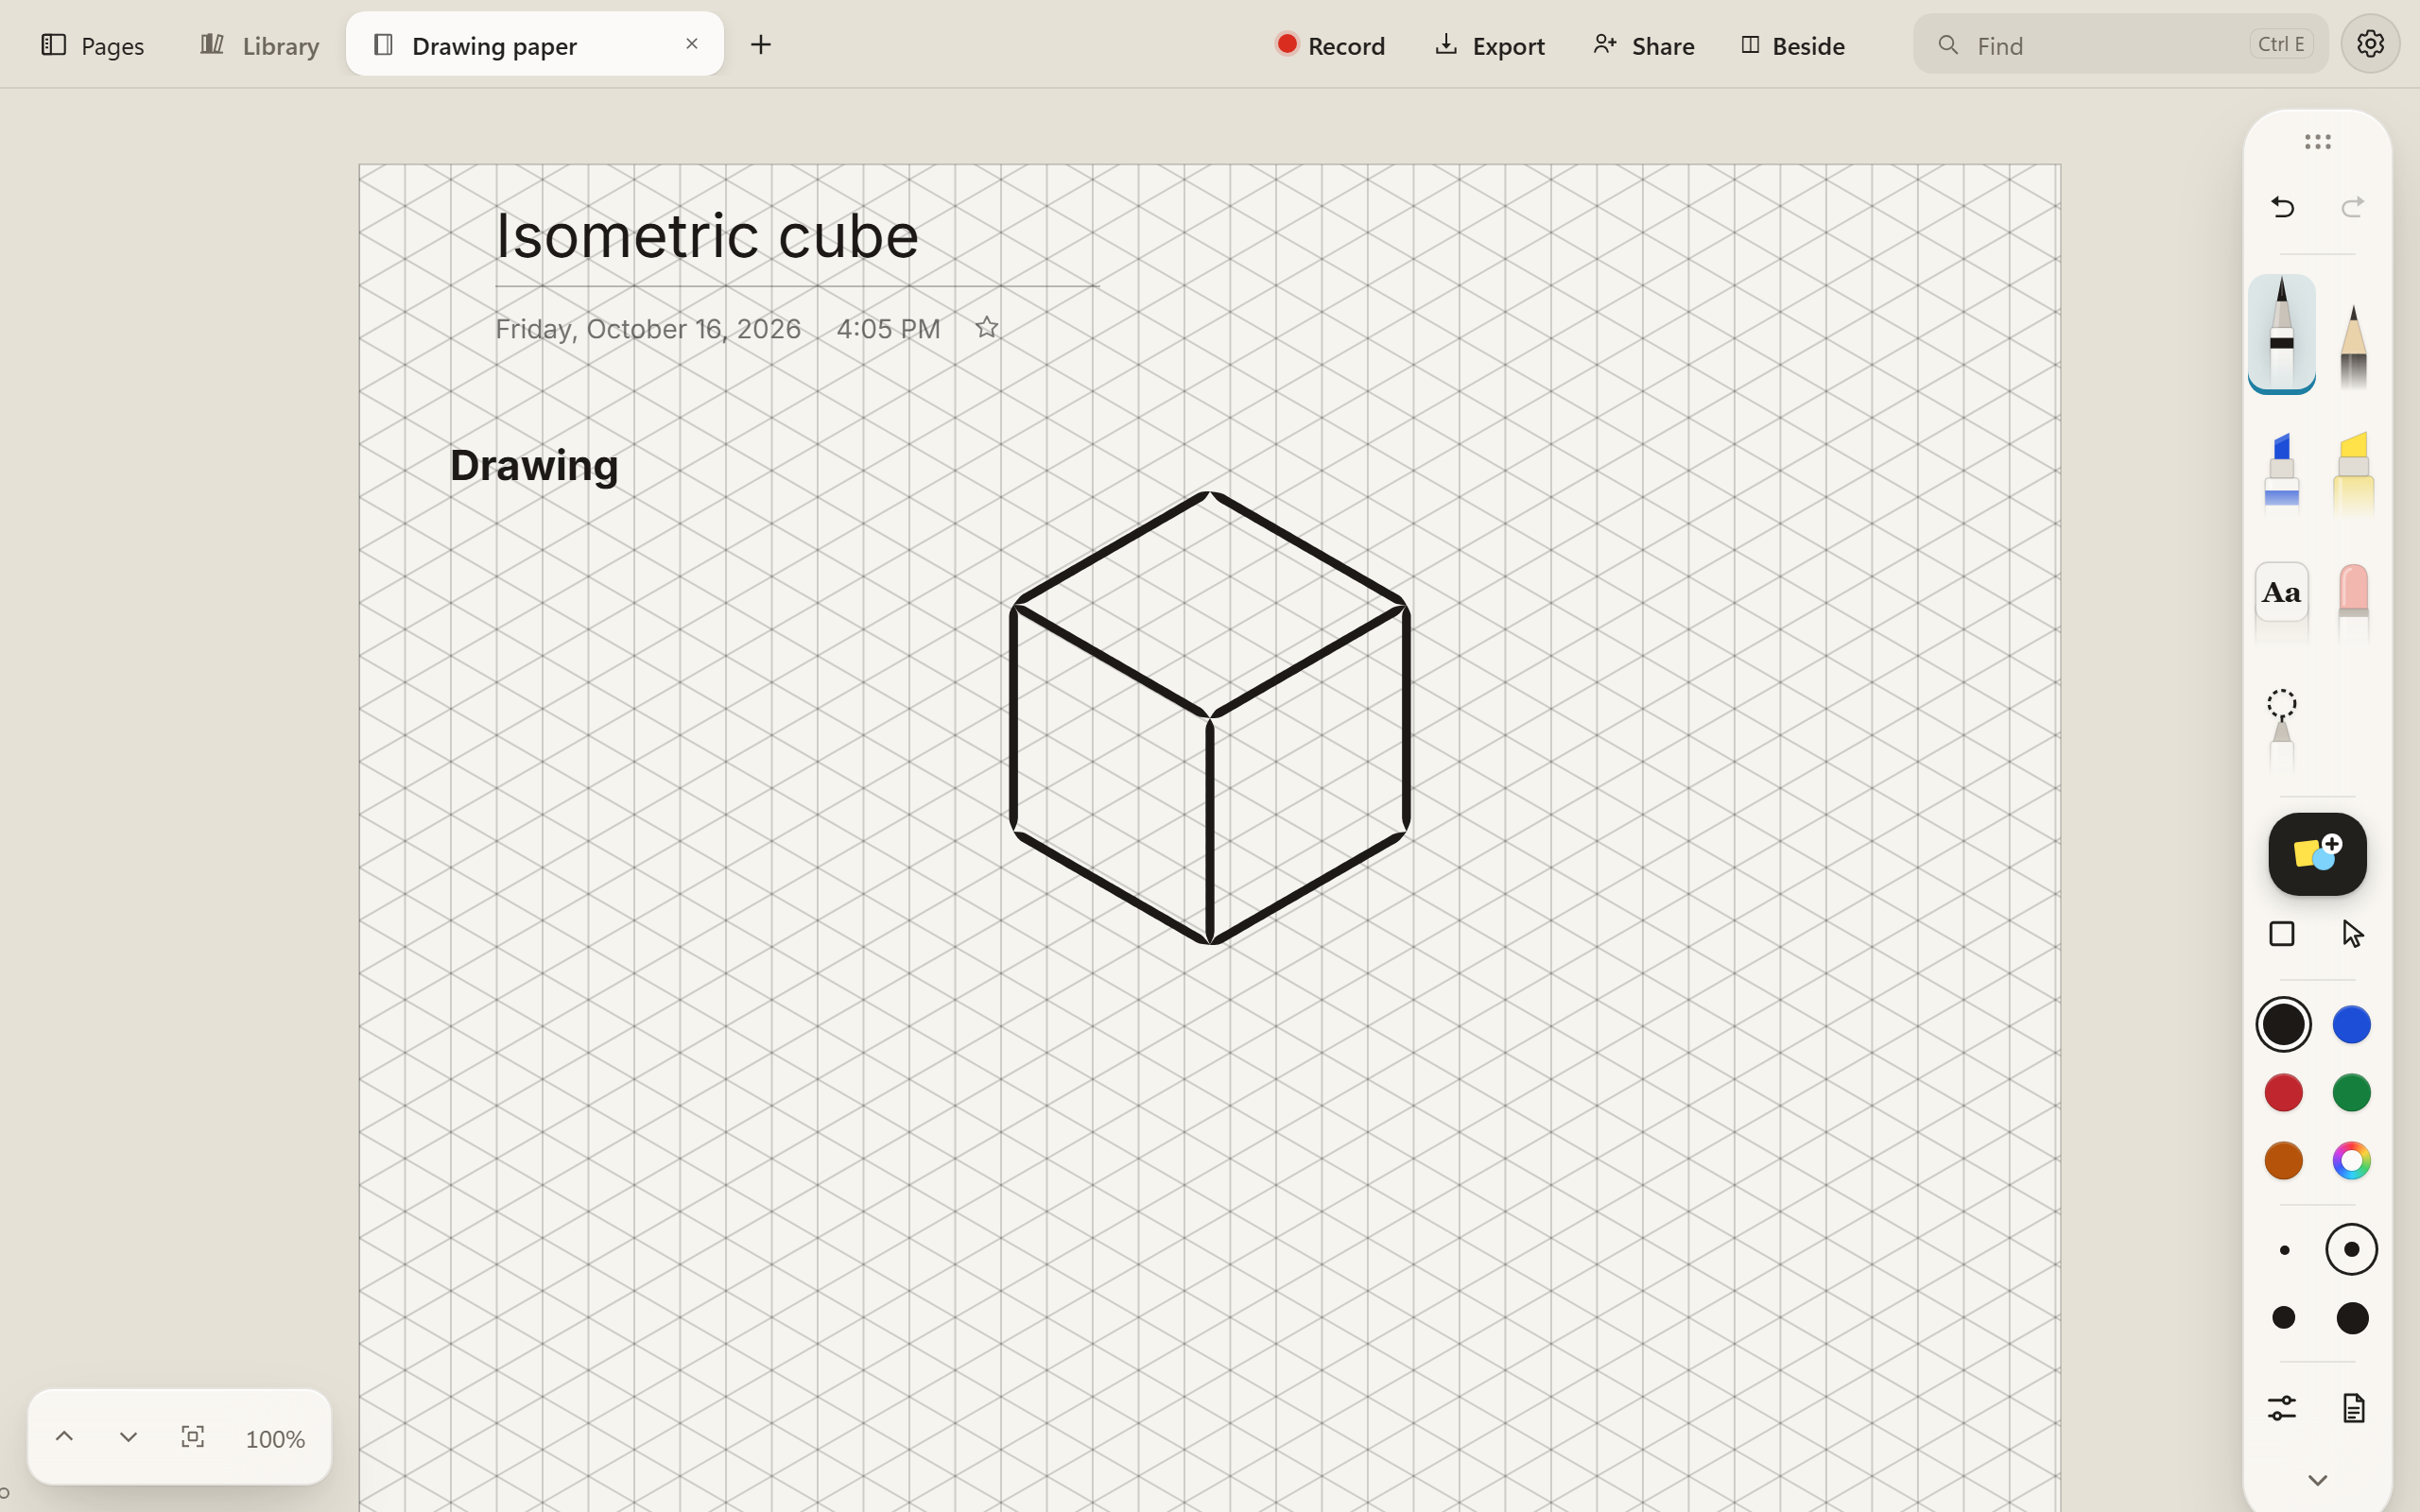Close the Drawing paper tab

691,44
